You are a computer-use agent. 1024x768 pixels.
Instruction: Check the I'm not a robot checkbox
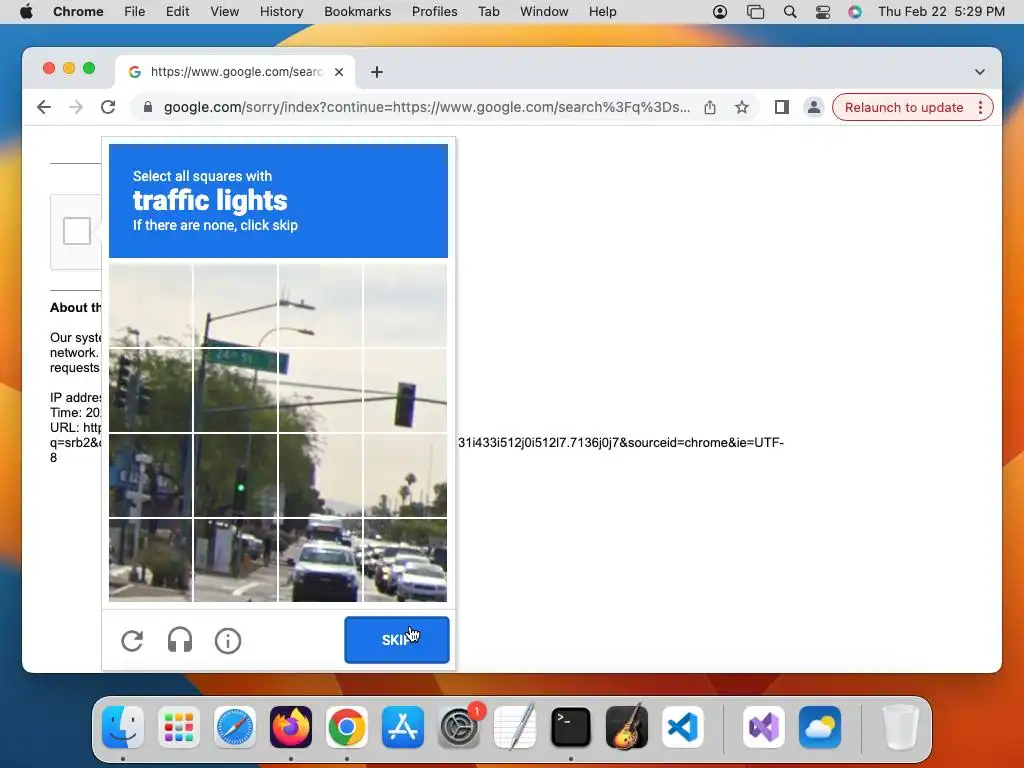point(77,231)
